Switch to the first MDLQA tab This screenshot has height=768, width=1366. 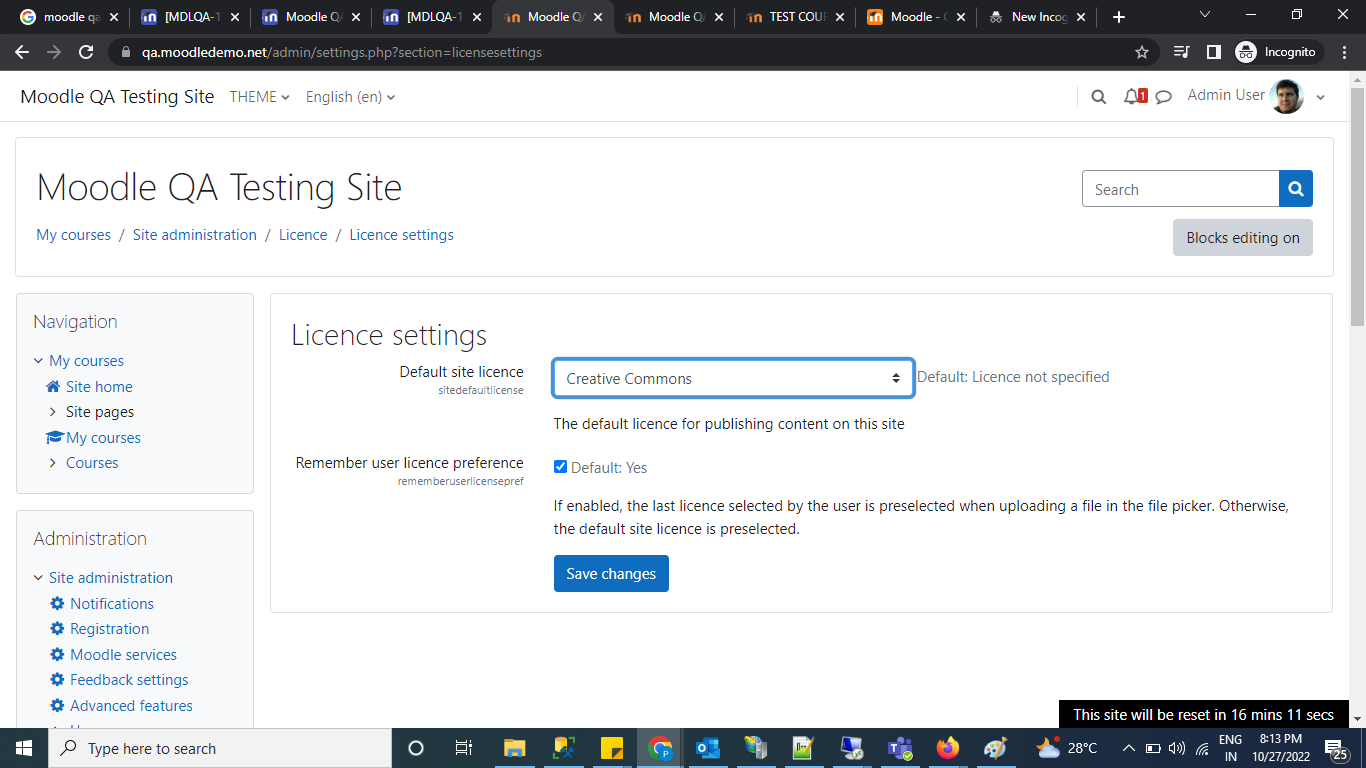tap(191, 17)
